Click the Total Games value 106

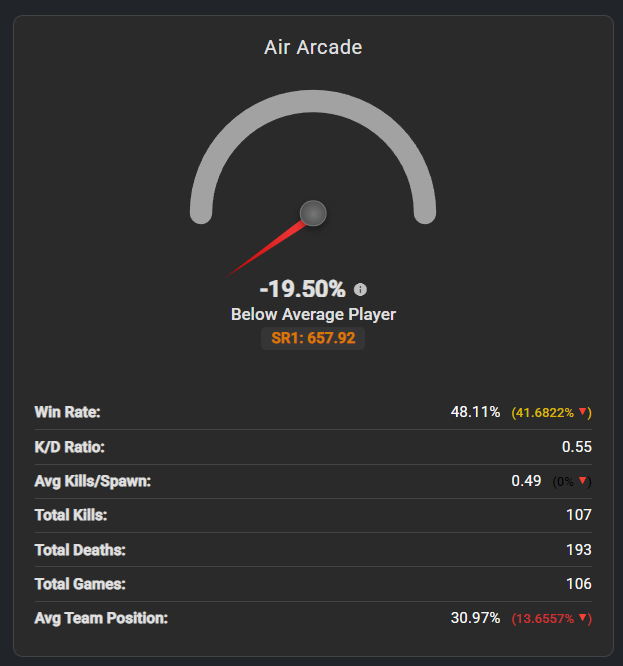point(578,583)
